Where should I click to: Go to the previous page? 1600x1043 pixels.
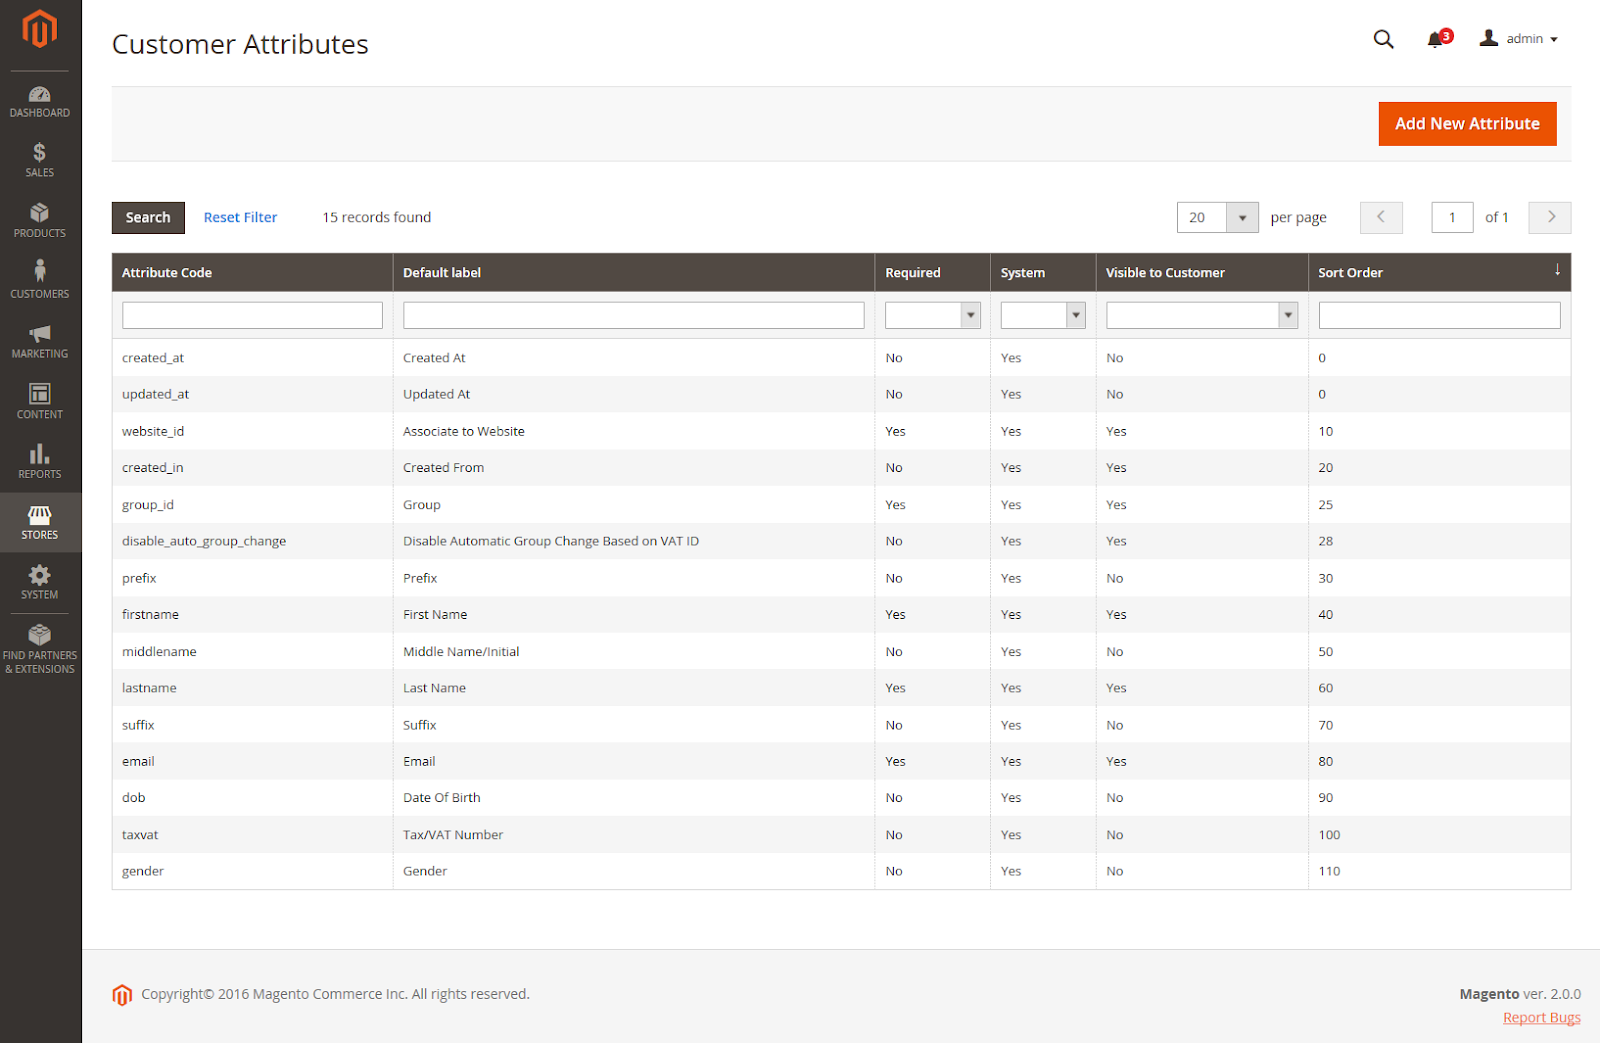point(1381,217)
